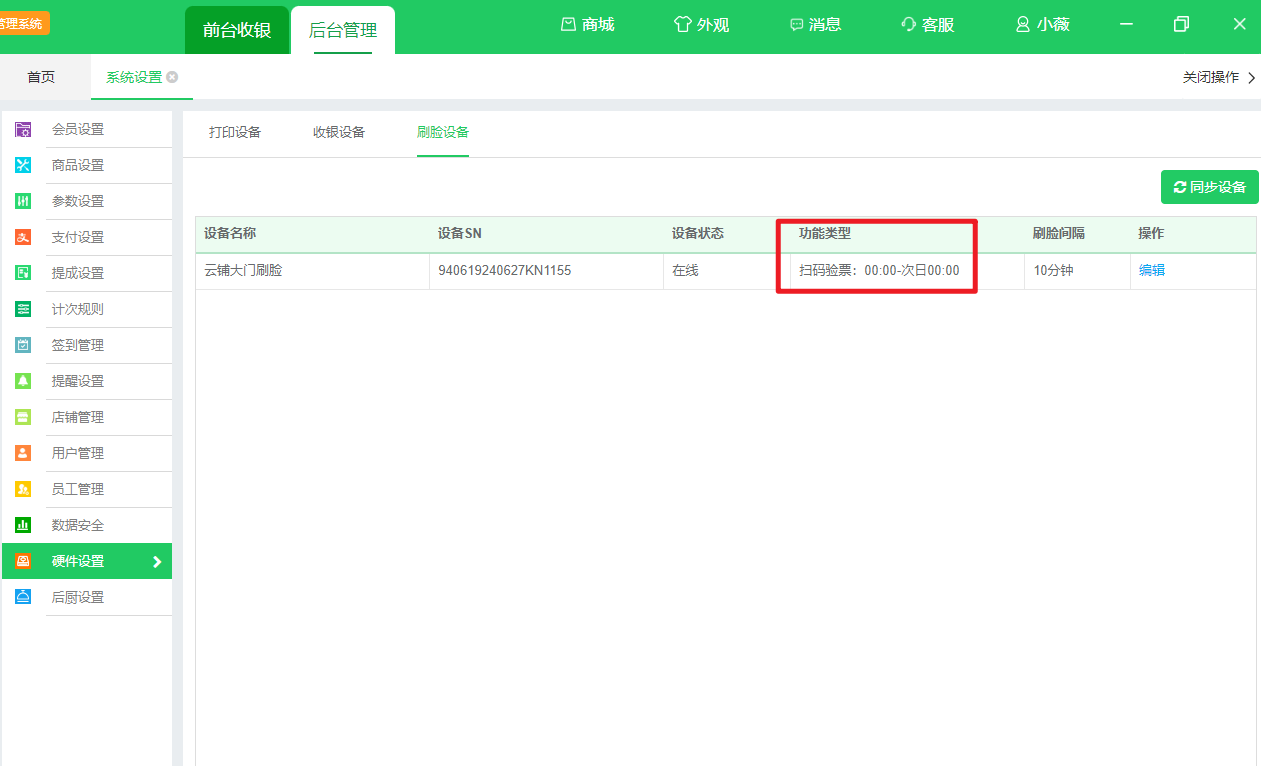The image size is (1261, 766).
Task: Open 数据安全 via its chart icon
Action: click(23, 525)
